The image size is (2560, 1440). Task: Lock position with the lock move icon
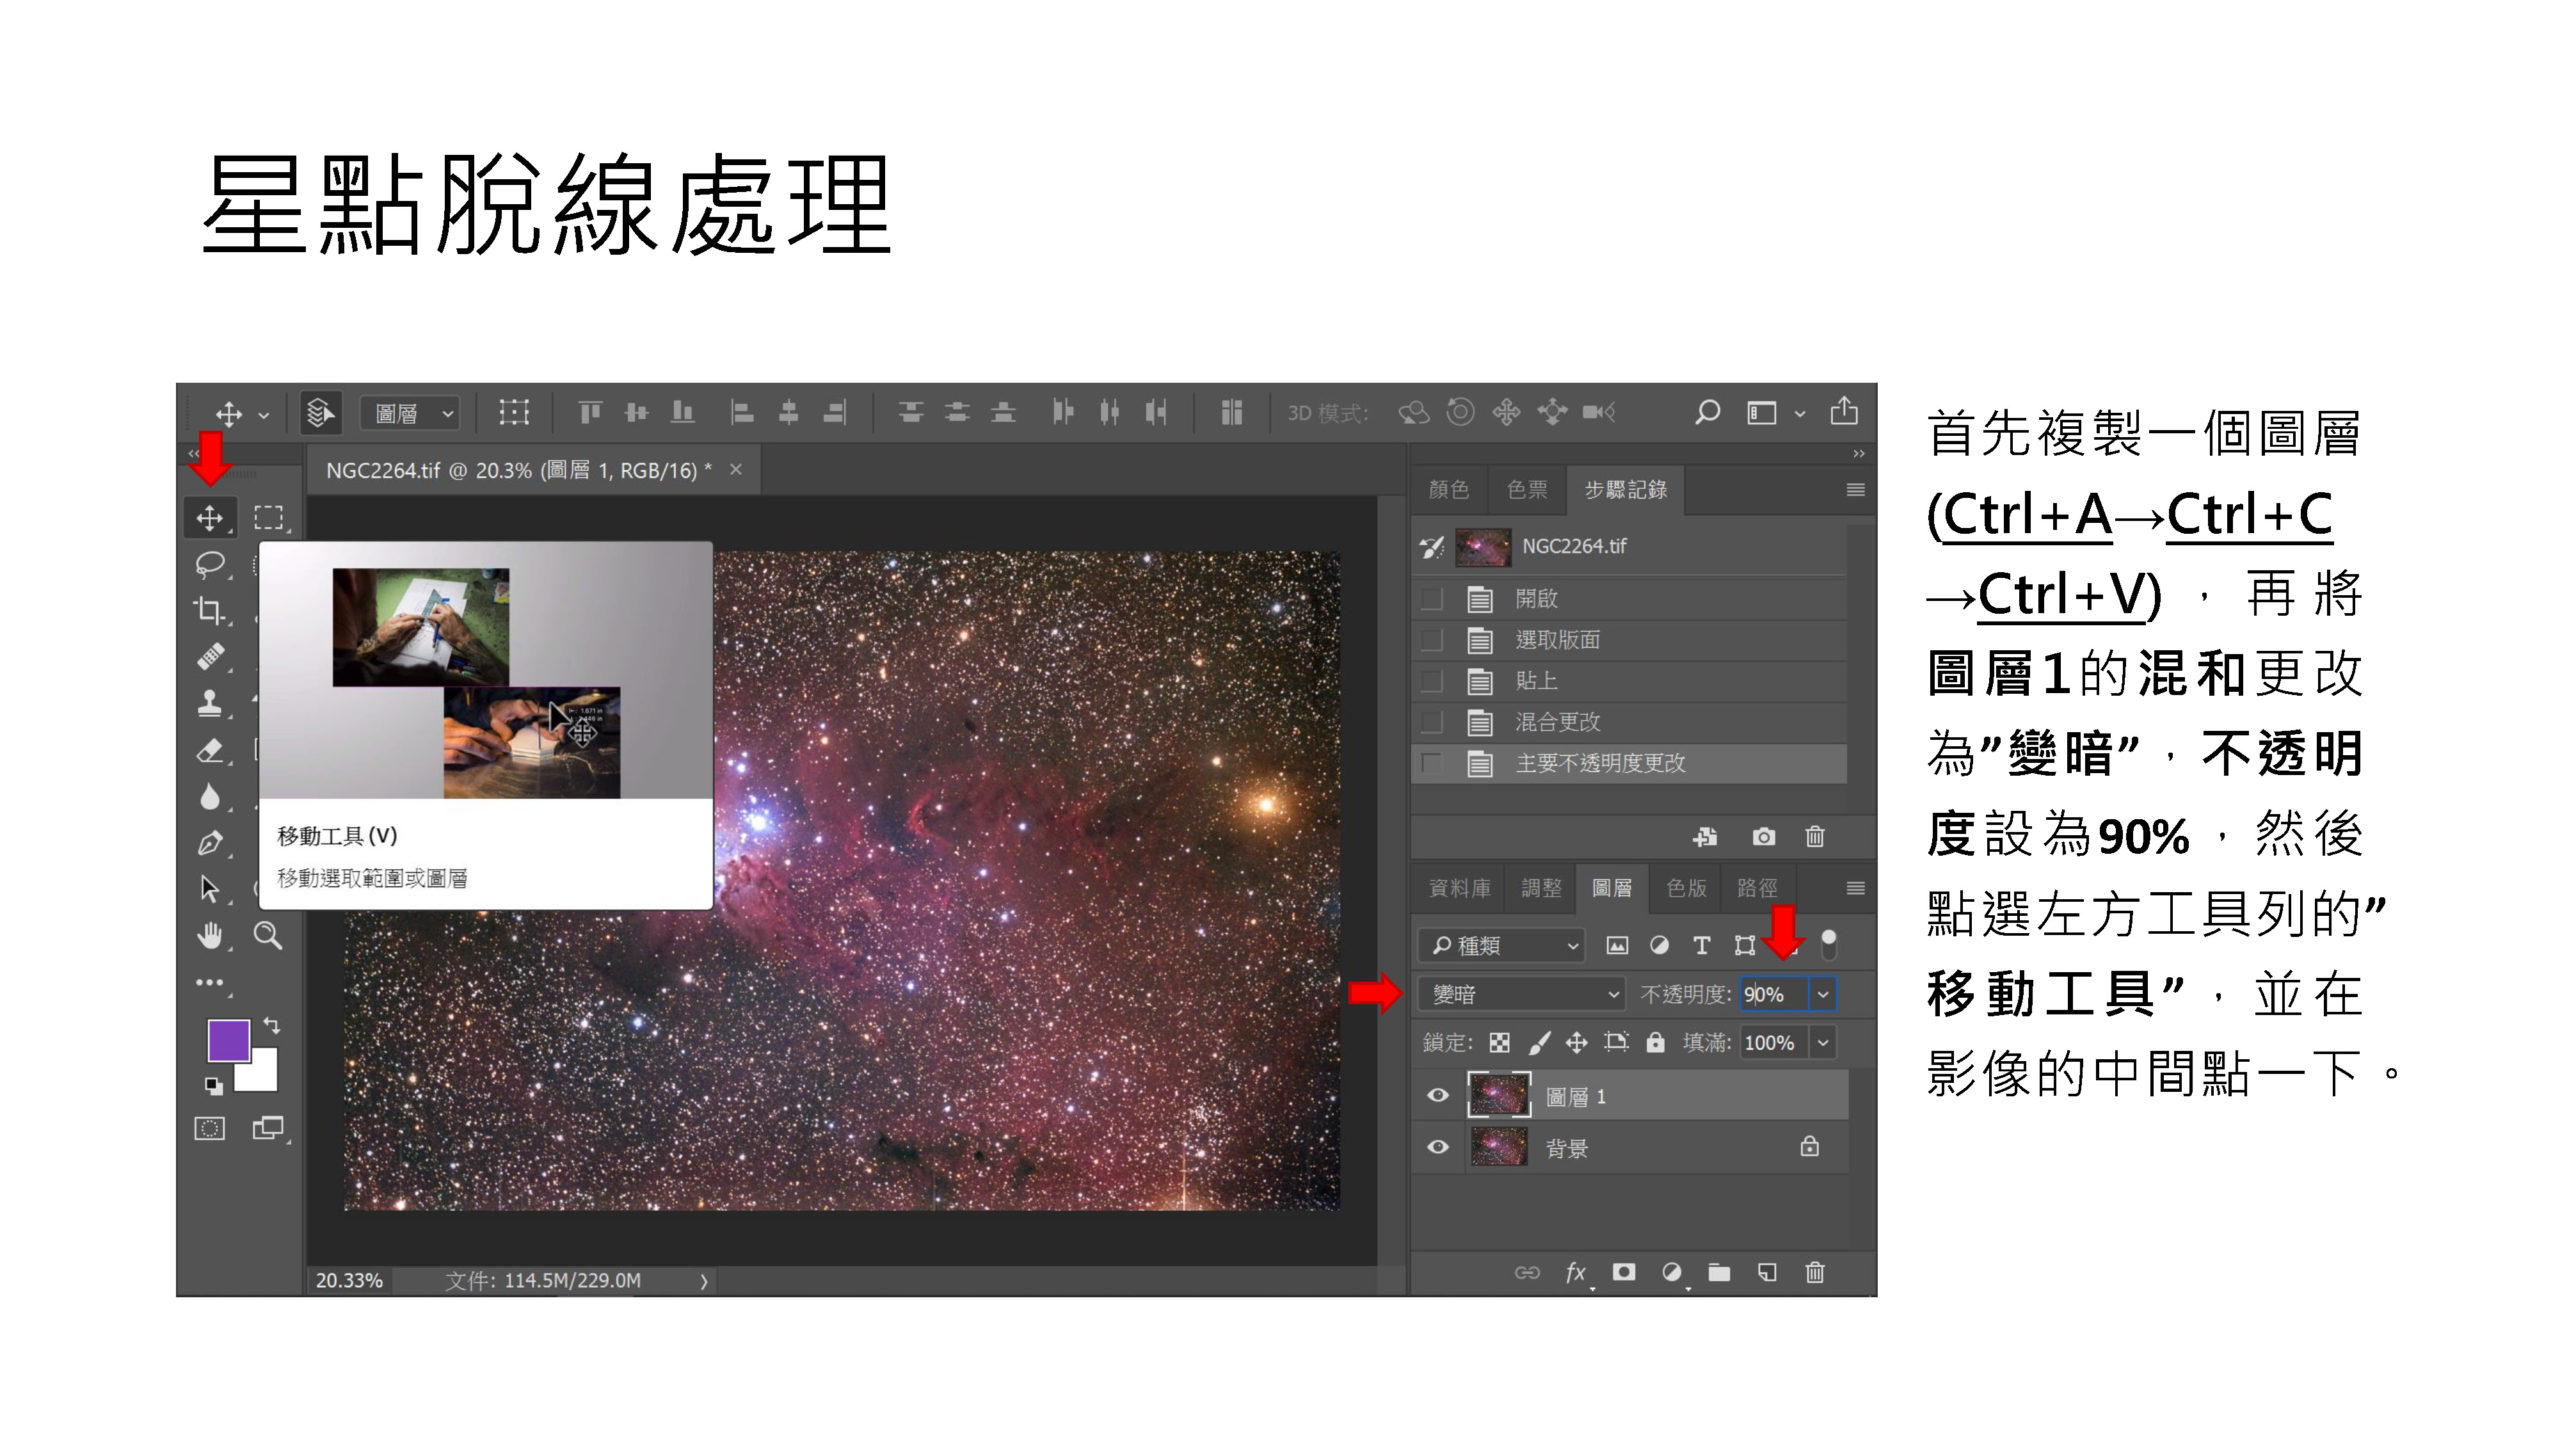click(x=1577, y=1043)
